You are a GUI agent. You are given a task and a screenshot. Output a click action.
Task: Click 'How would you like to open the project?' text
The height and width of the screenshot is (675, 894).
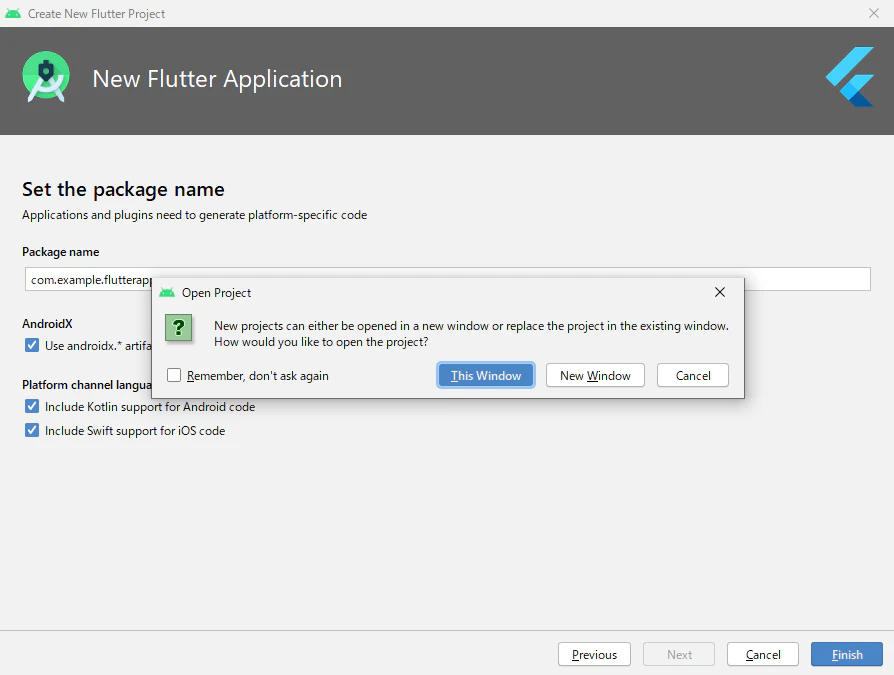[321, 342]
